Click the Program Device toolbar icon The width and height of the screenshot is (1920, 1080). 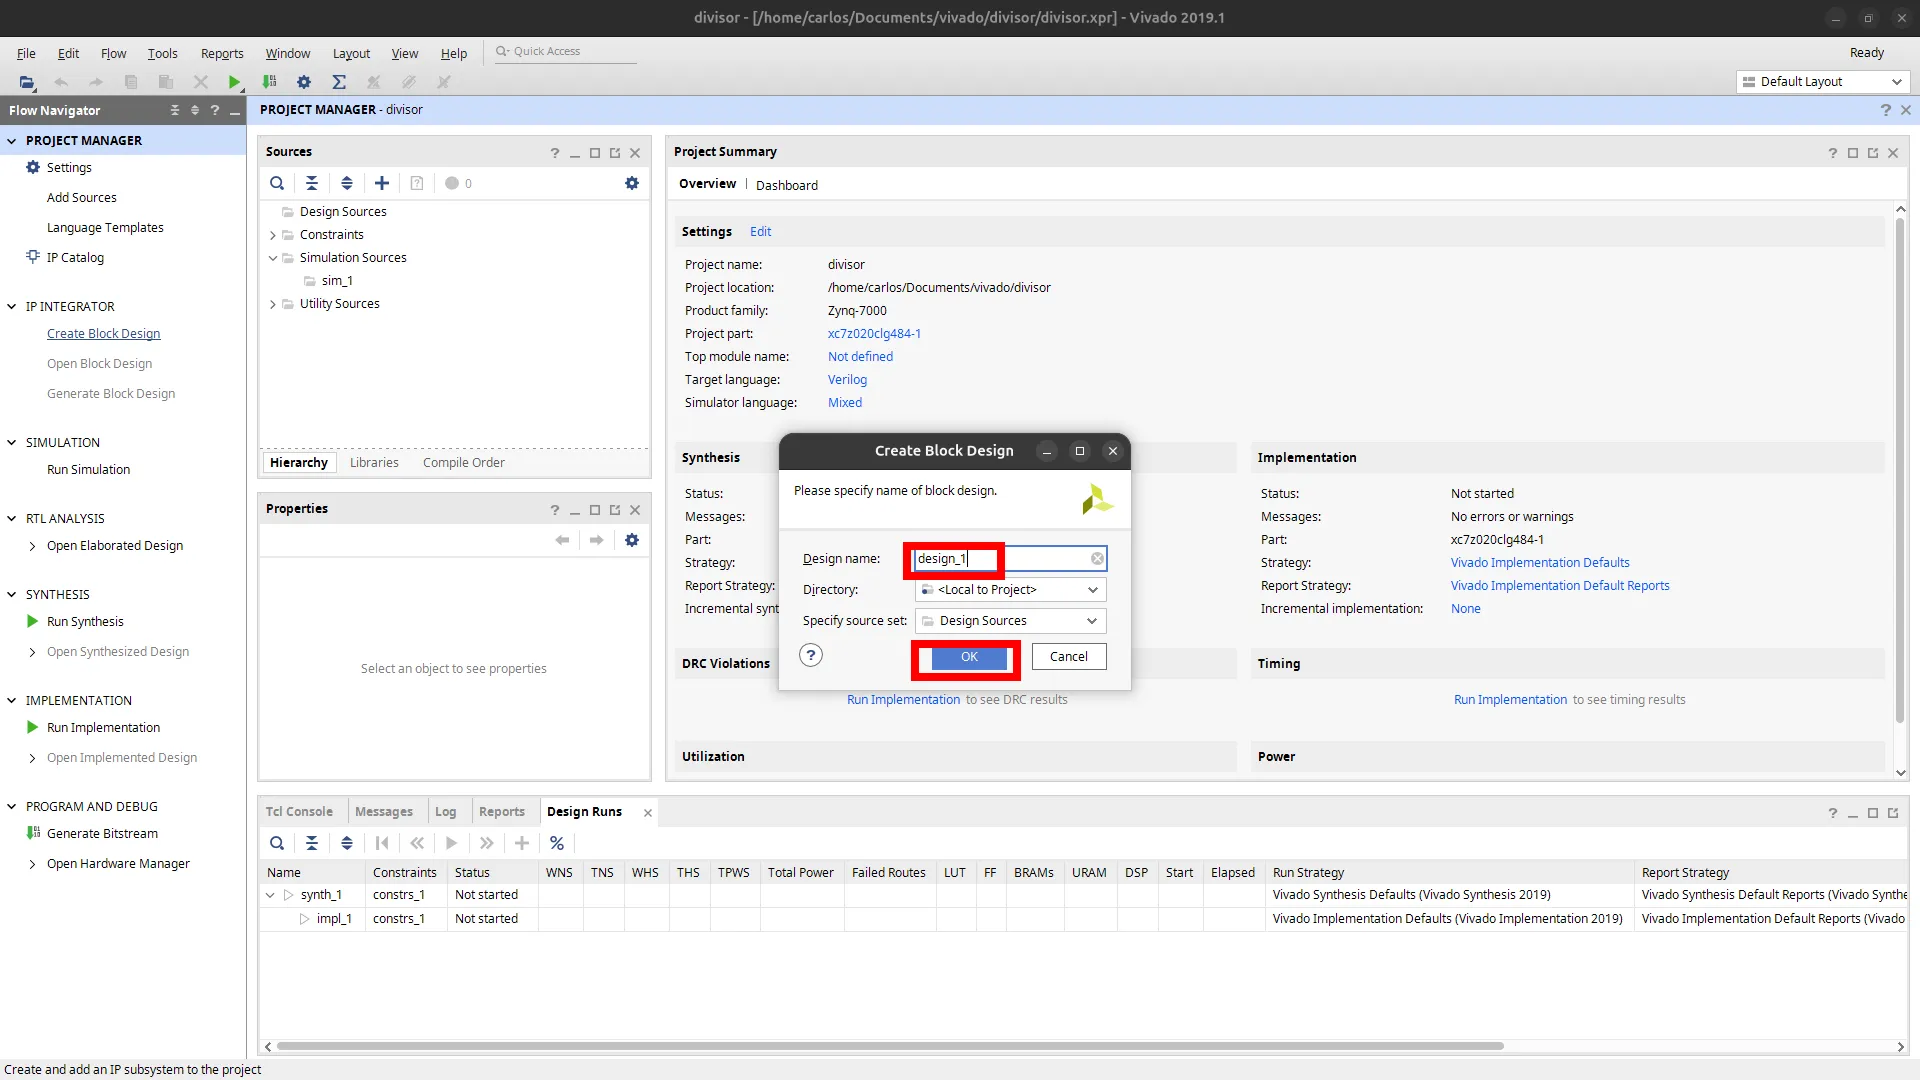point(269,82)
